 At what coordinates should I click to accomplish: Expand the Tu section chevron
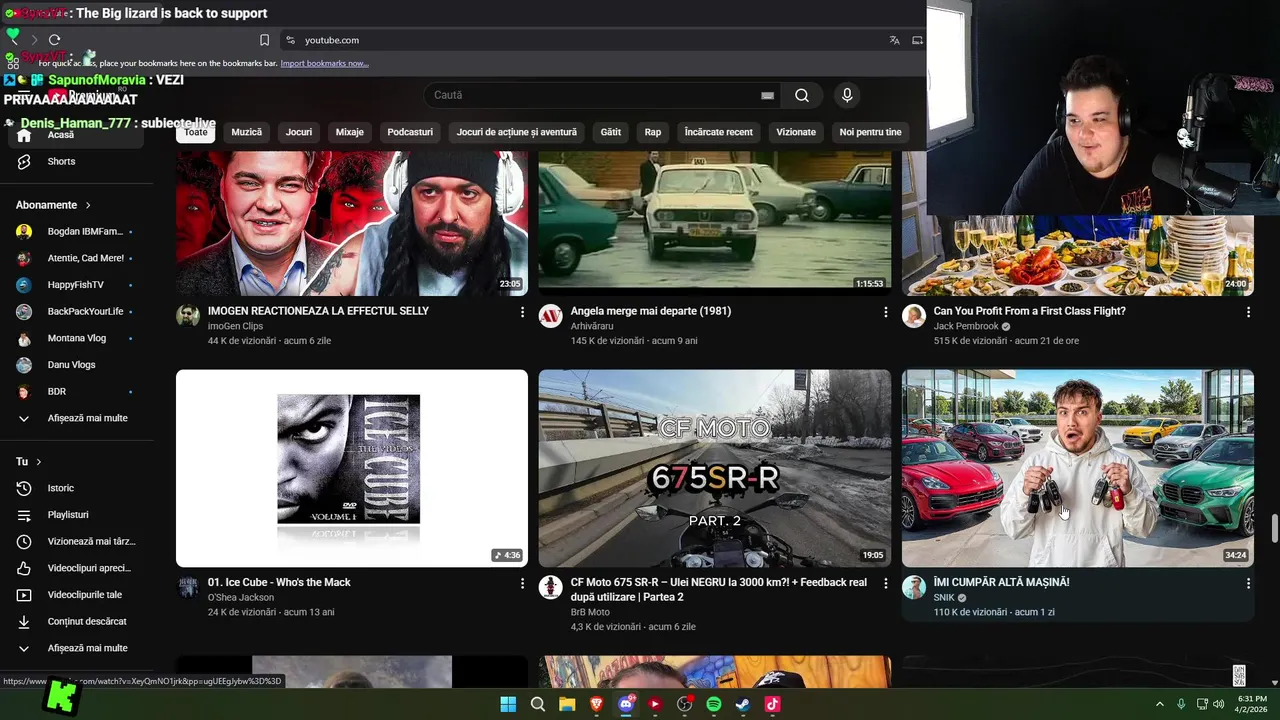point(39,462)
